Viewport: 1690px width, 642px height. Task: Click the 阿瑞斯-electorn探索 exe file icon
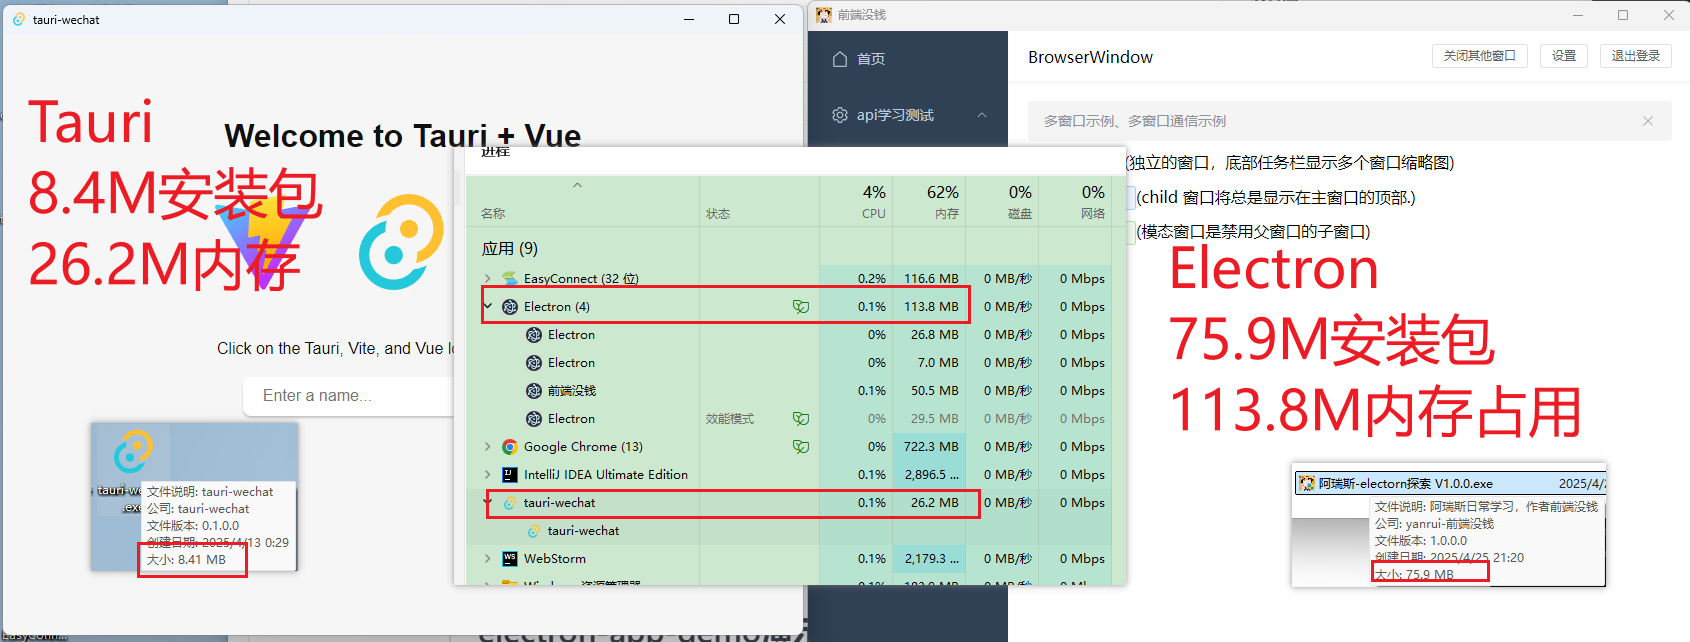point(1306,483)
